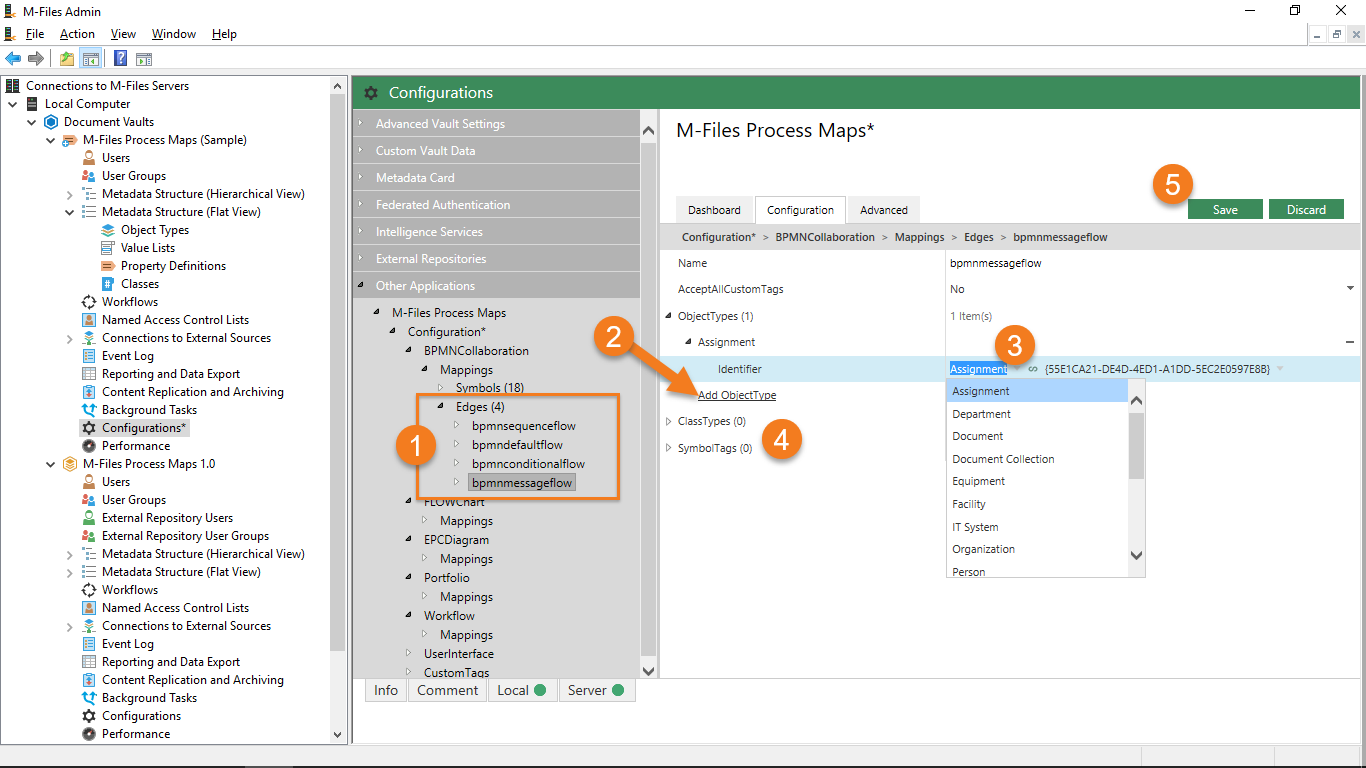Click the Users icon under Sample vault
Viewport: 1366px width, 768px height.
pyautogui.click(x=89, y=158)
